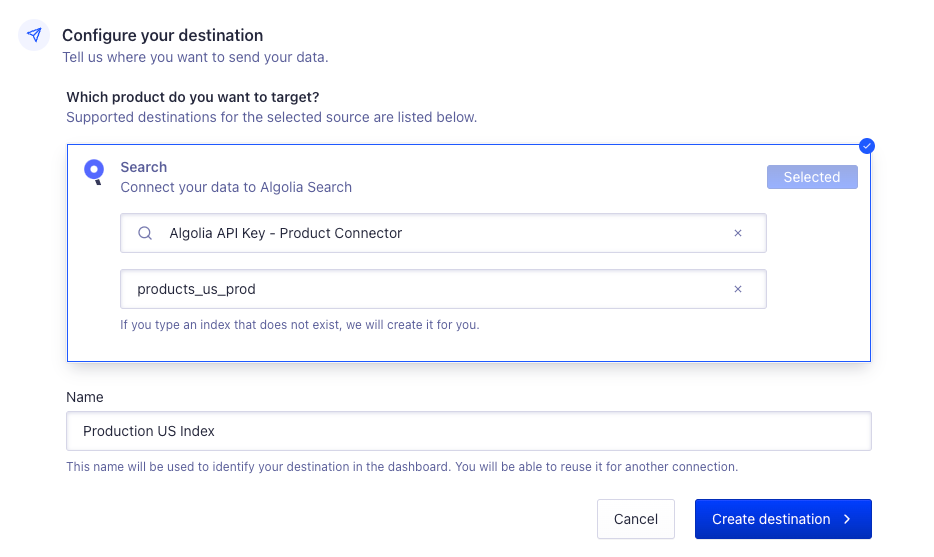
Task: Select the Search product card title
Action: 144,167
